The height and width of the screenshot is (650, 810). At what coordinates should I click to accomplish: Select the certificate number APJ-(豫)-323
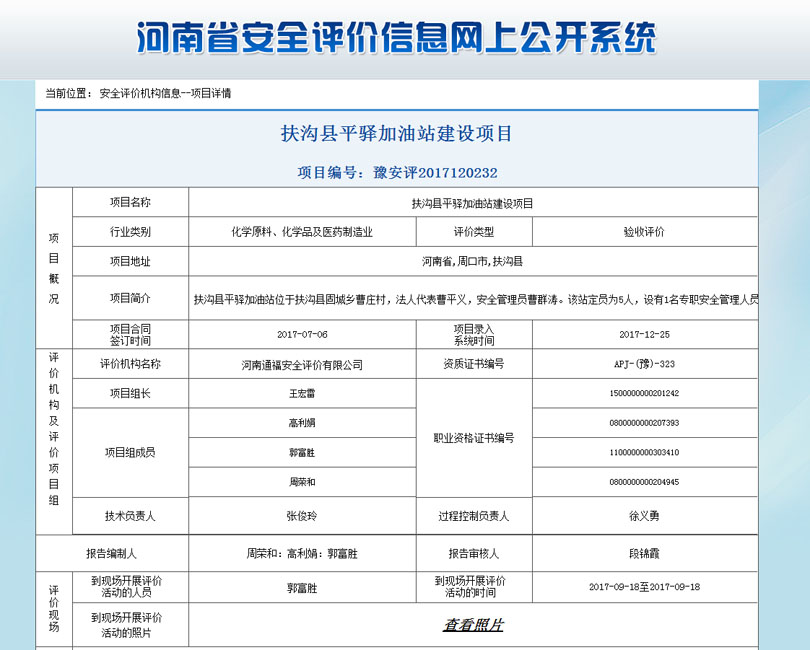645,364
